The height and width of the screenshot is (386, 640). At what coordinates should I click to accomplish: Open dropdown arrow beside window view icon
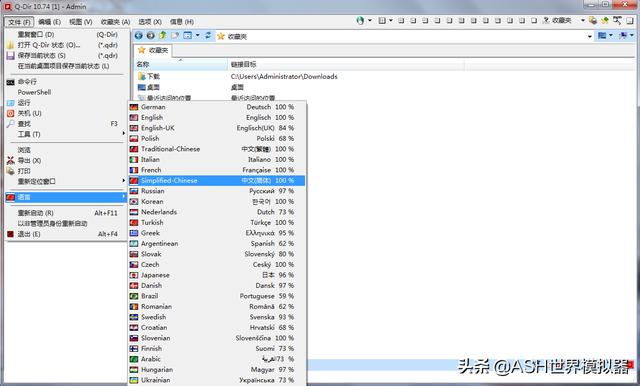[198, 35]
